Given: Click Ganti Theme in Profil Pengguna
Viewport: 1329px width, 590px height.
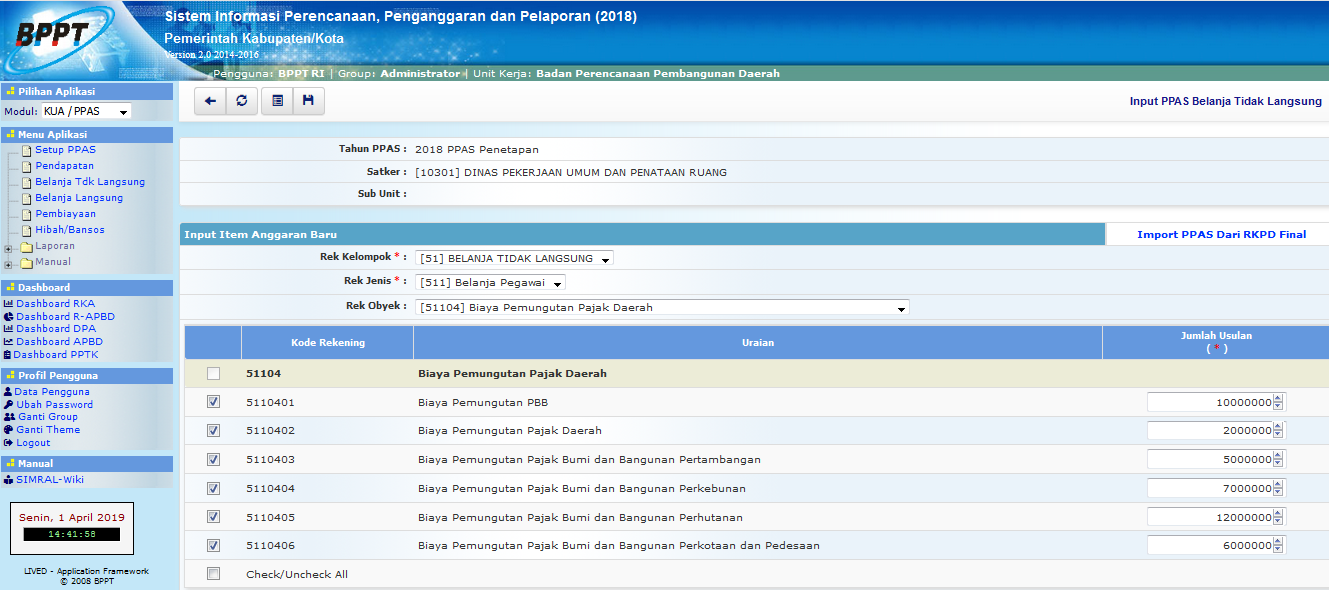Looking at the screenshot, I should point(48,430).
